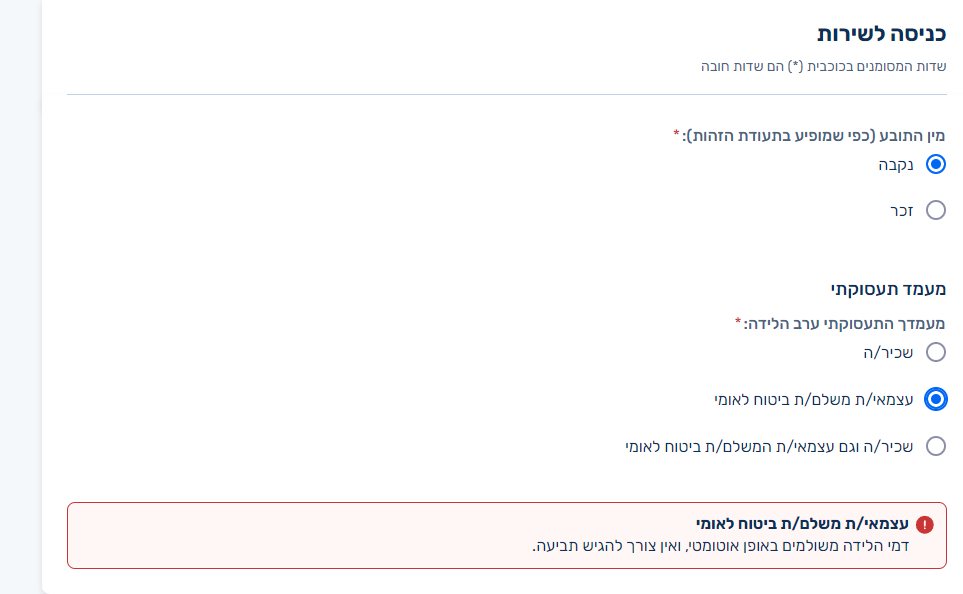Click the נקבה label text
The image size is (963, 594).
pyautogui.click(x=897, y=165)
